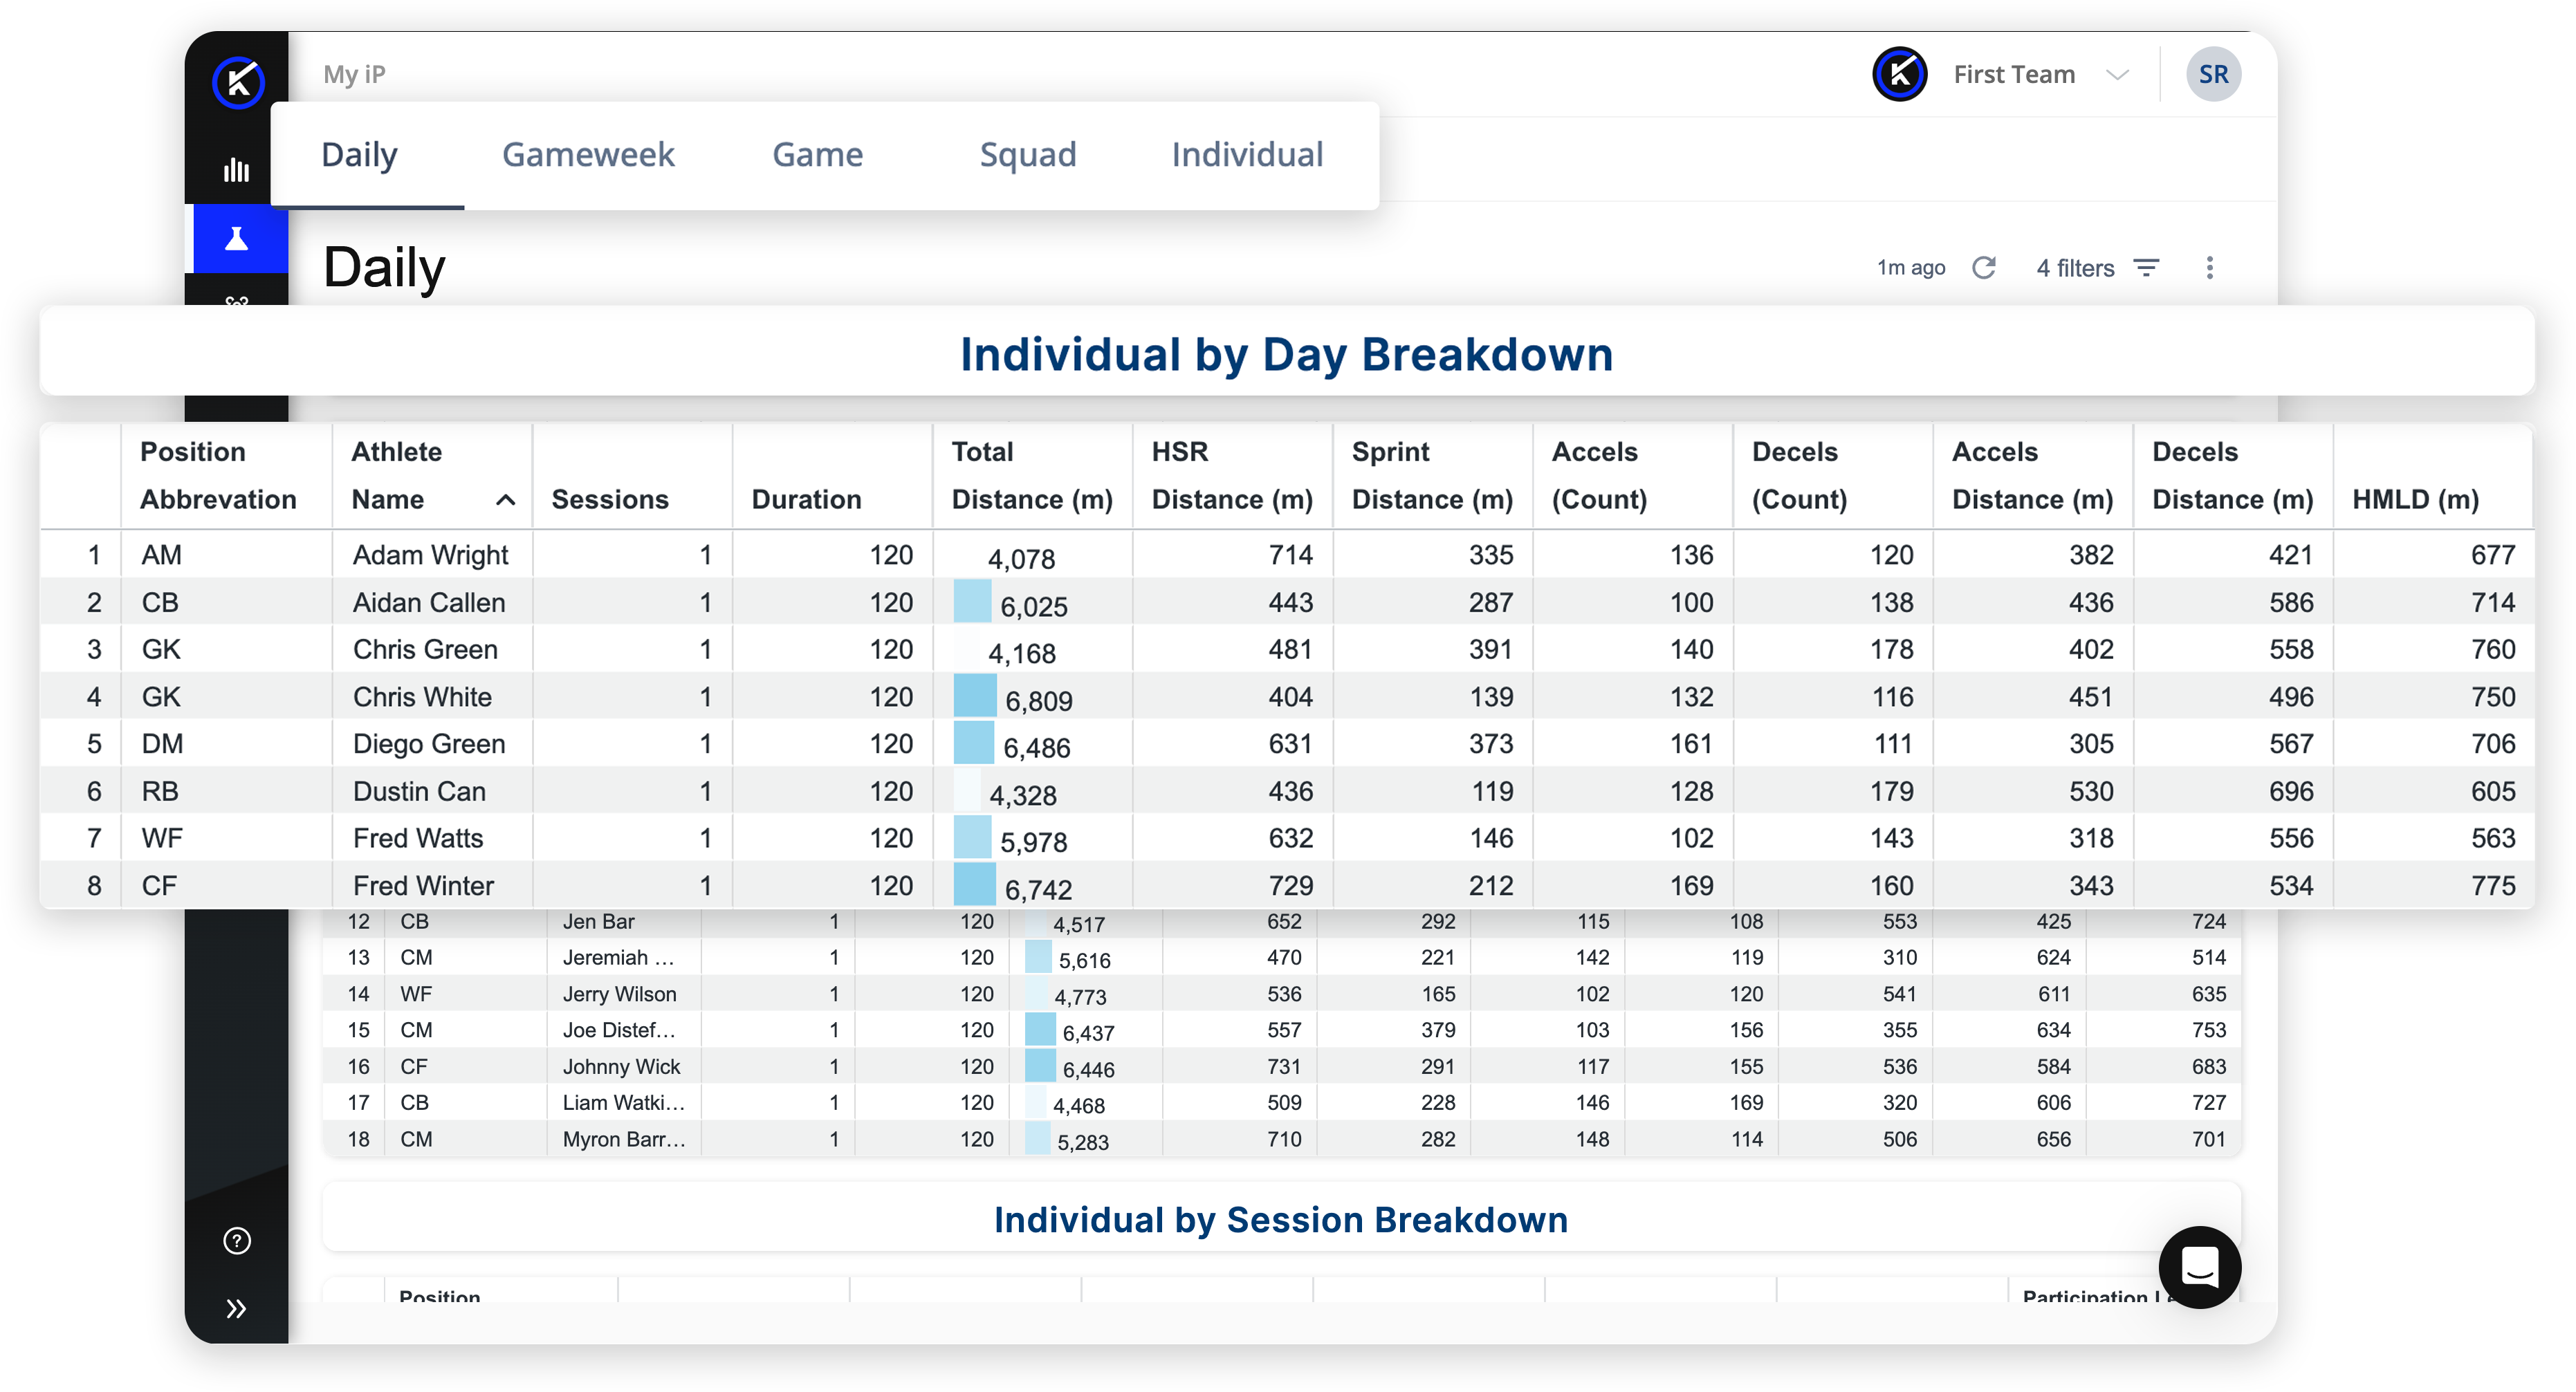The image size is (2576, 1392).
Task: Sort by Total Distance (m) column
Action: tap(1031, 476)
